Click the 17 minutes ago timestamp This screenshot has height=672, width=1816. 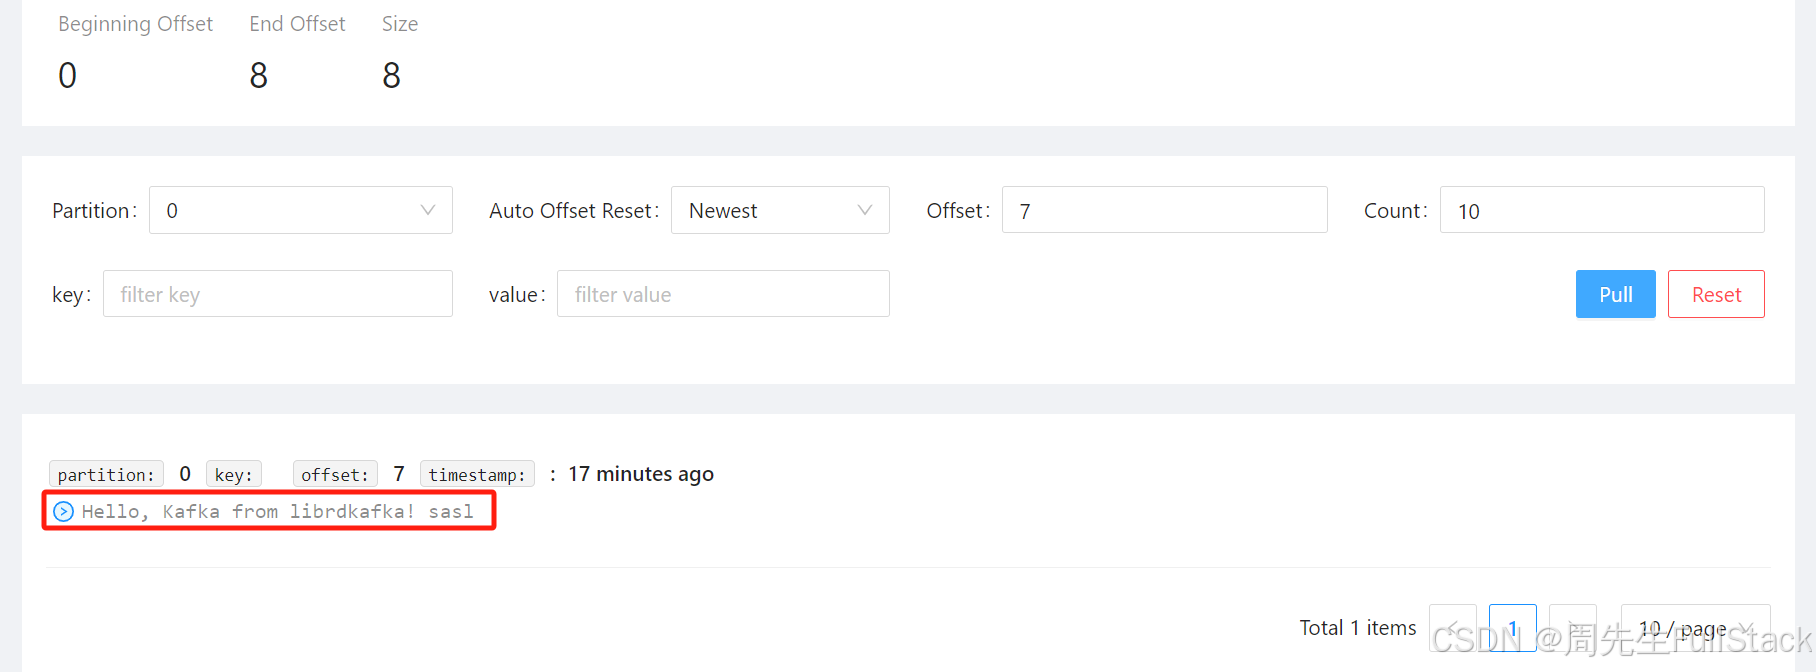pos(640,474)
